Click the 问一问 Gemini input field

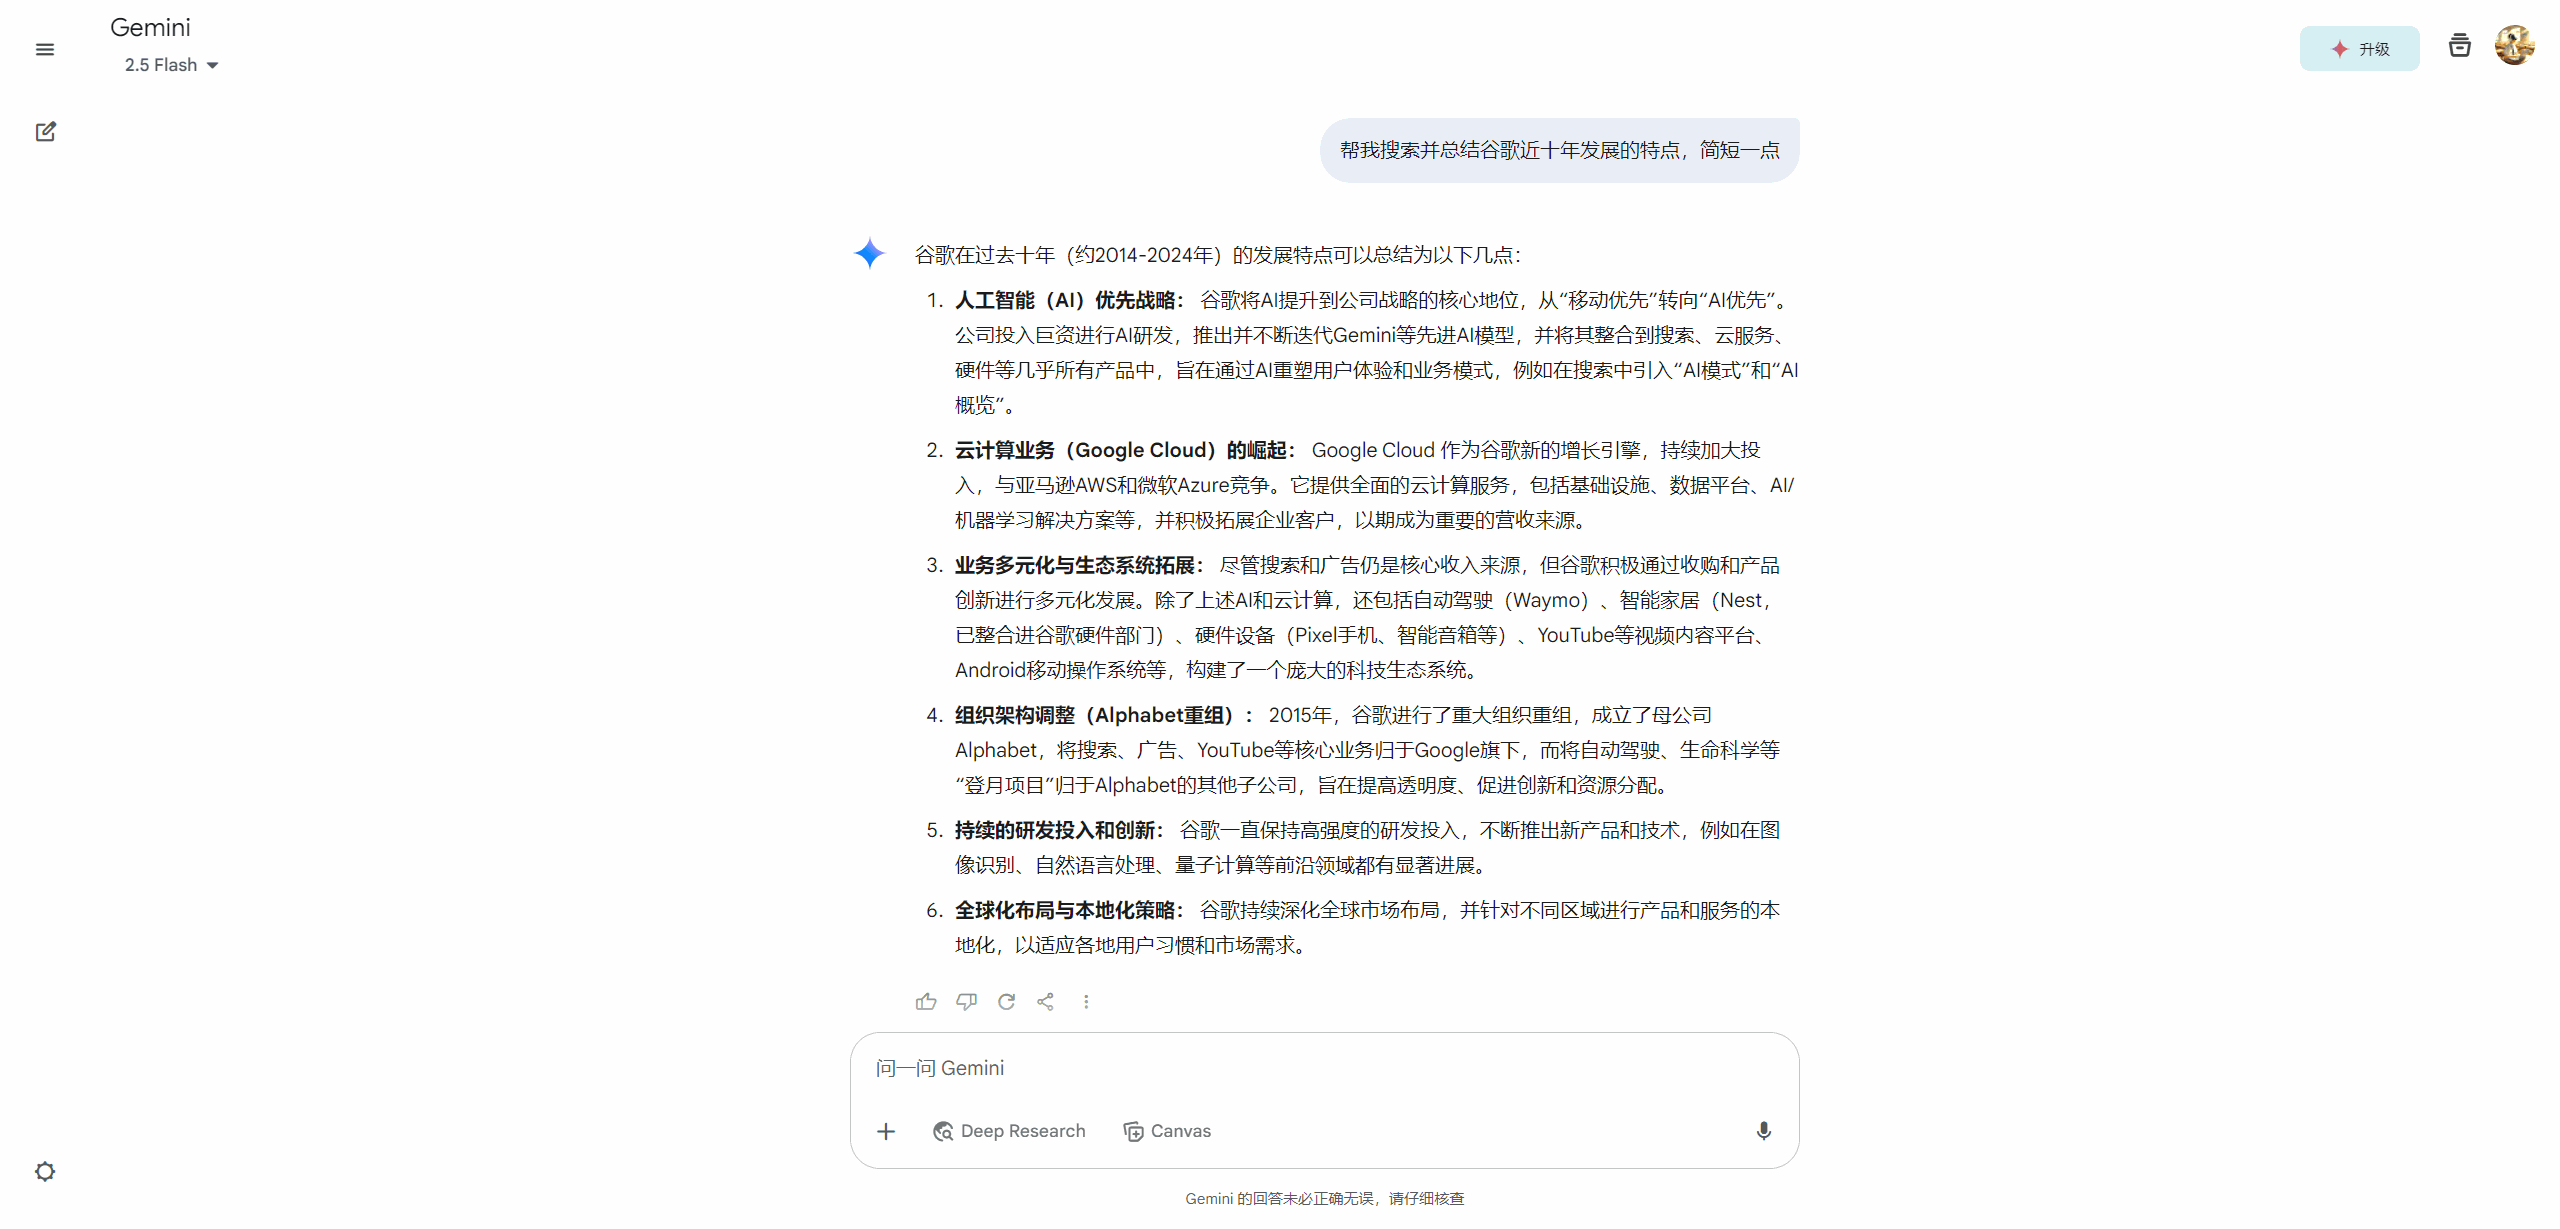click(x=1324, y=1068)
